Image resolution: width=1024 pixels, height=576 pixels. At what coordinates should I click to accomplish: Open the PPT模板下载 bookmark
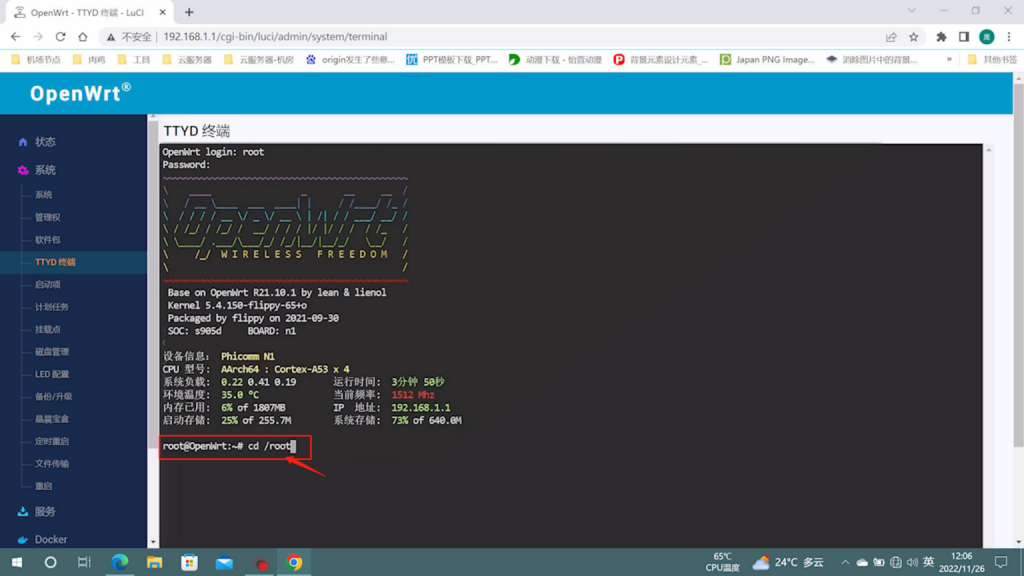452,59
